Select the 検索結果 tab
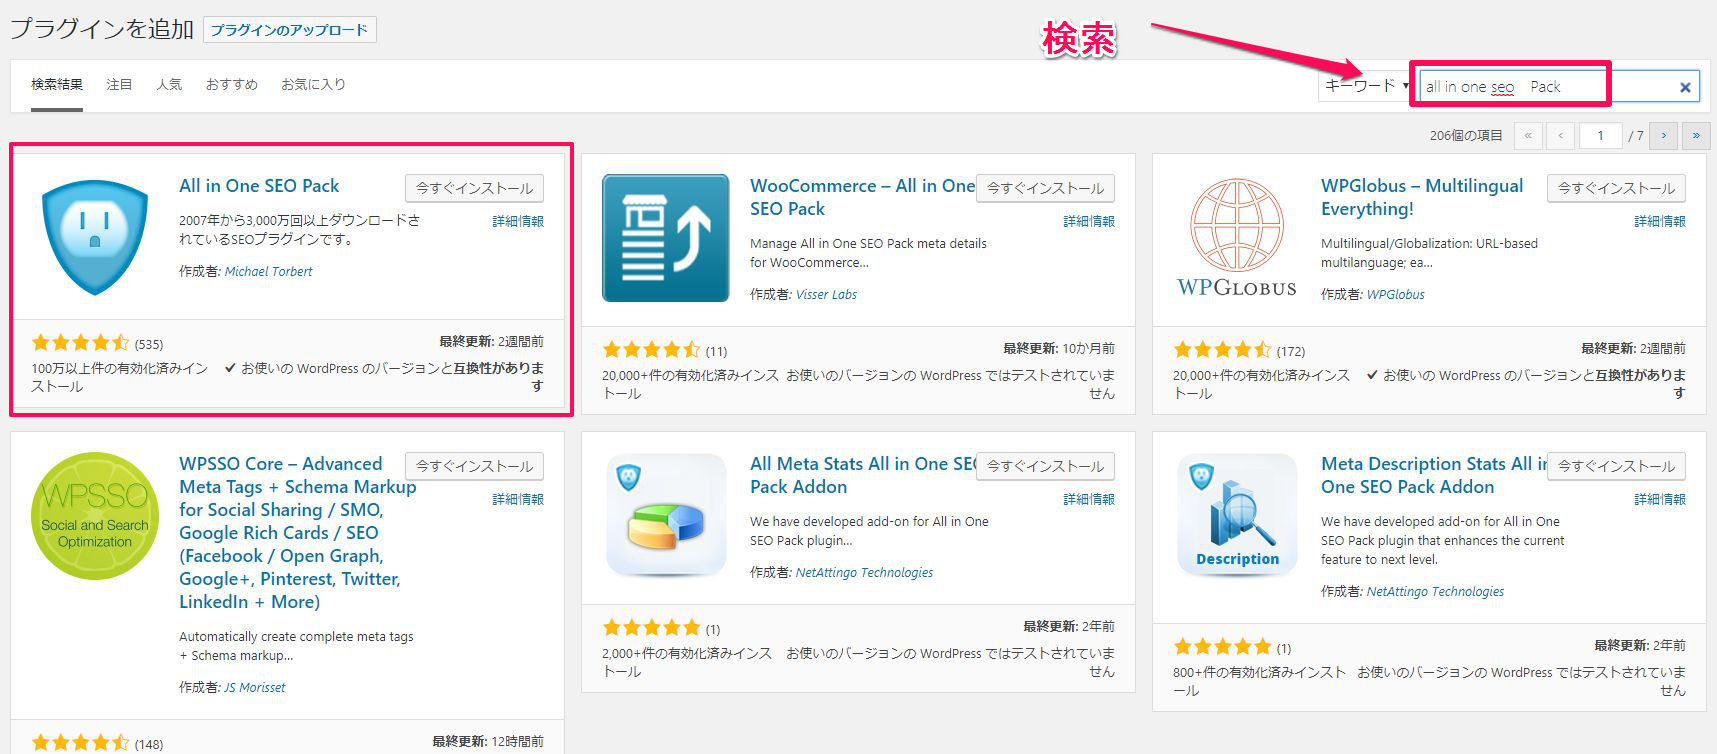Image resolution: width=1717 pixels, height=754 pixels. click(57, 85)
